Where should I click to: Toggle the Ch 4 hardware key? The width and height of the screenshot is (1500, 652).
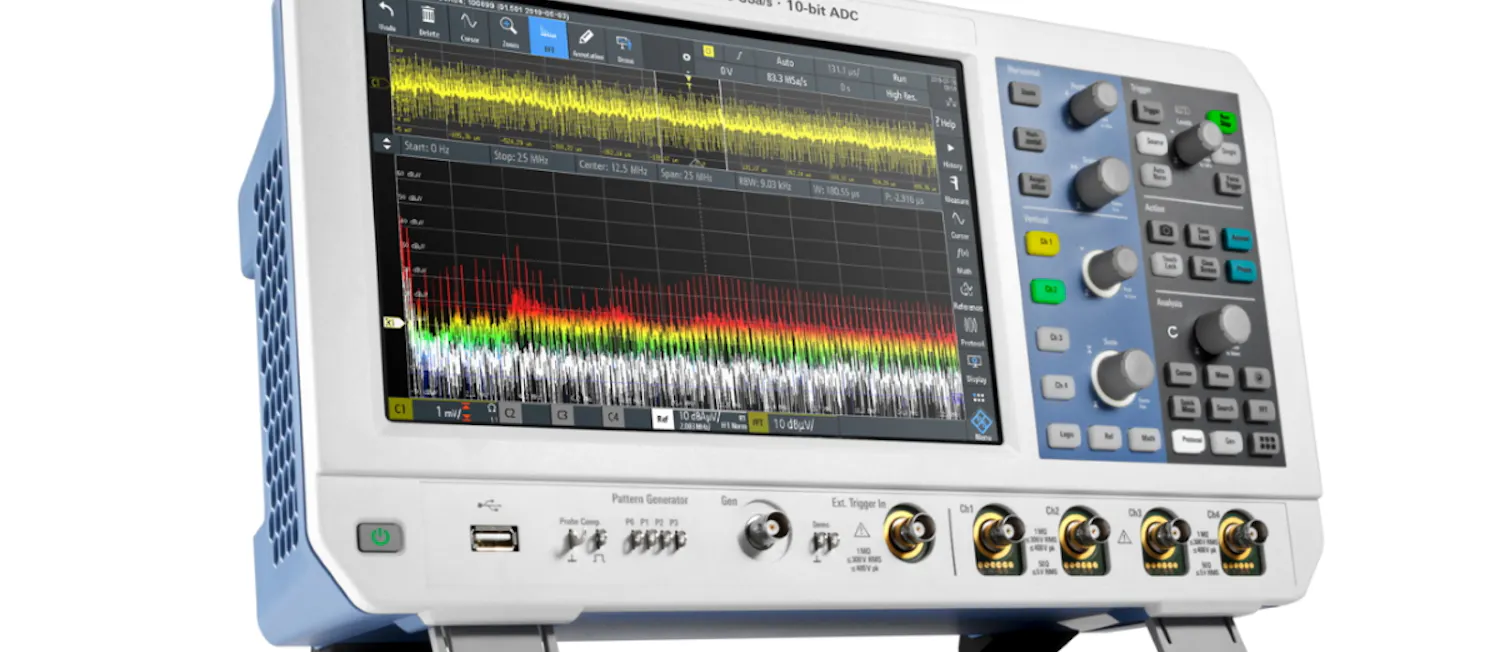tap(1058, 387)
